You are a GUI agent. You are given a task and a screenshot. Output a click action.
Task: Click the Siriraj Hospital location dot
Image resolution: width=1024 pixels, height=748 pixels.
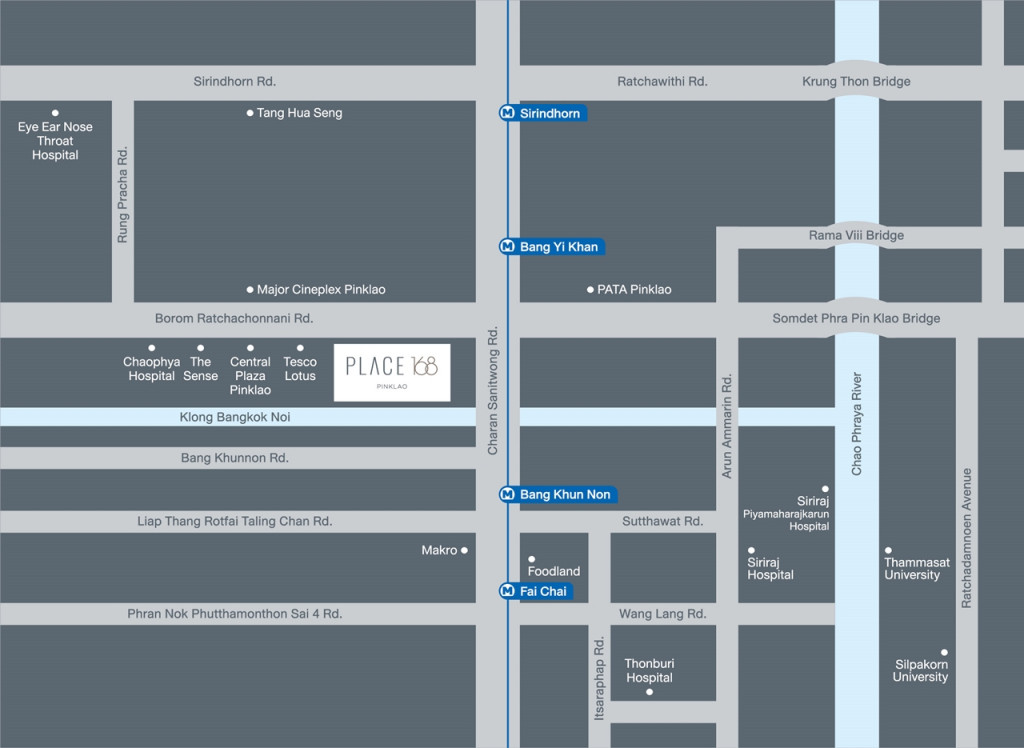[x=751, y=549]
